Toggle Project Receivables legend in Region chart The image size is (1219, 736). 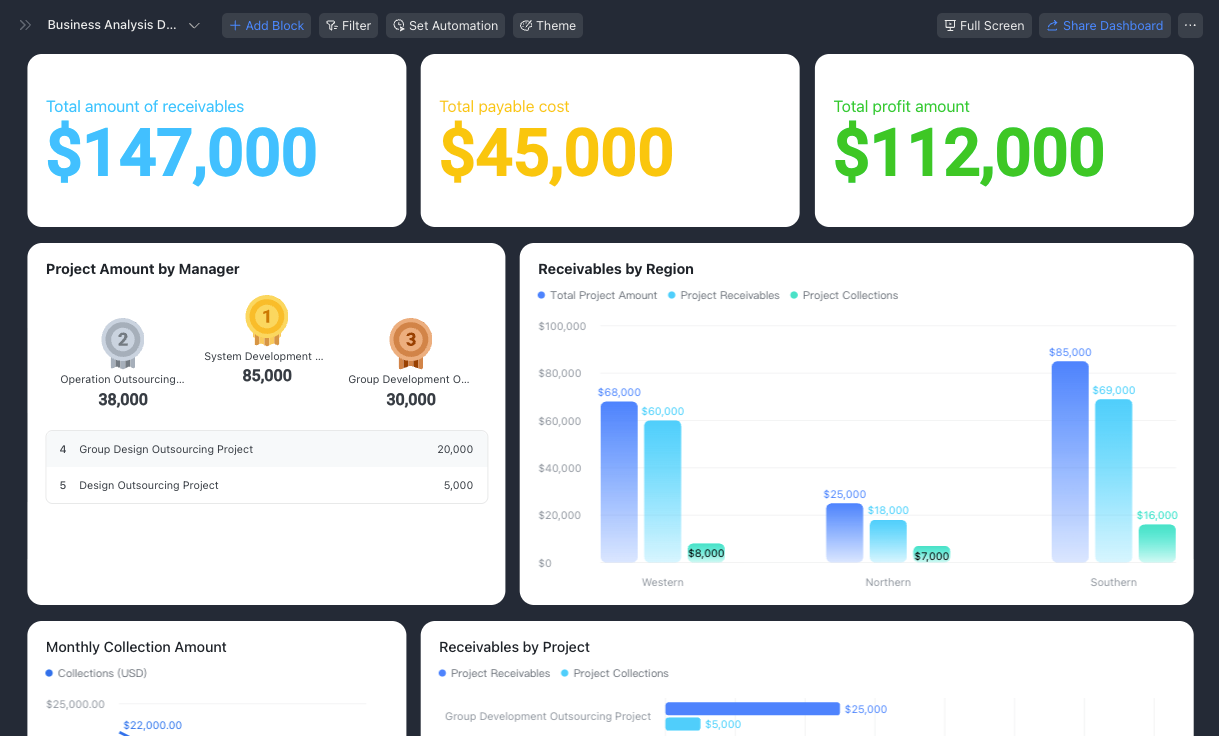(723, 295)
